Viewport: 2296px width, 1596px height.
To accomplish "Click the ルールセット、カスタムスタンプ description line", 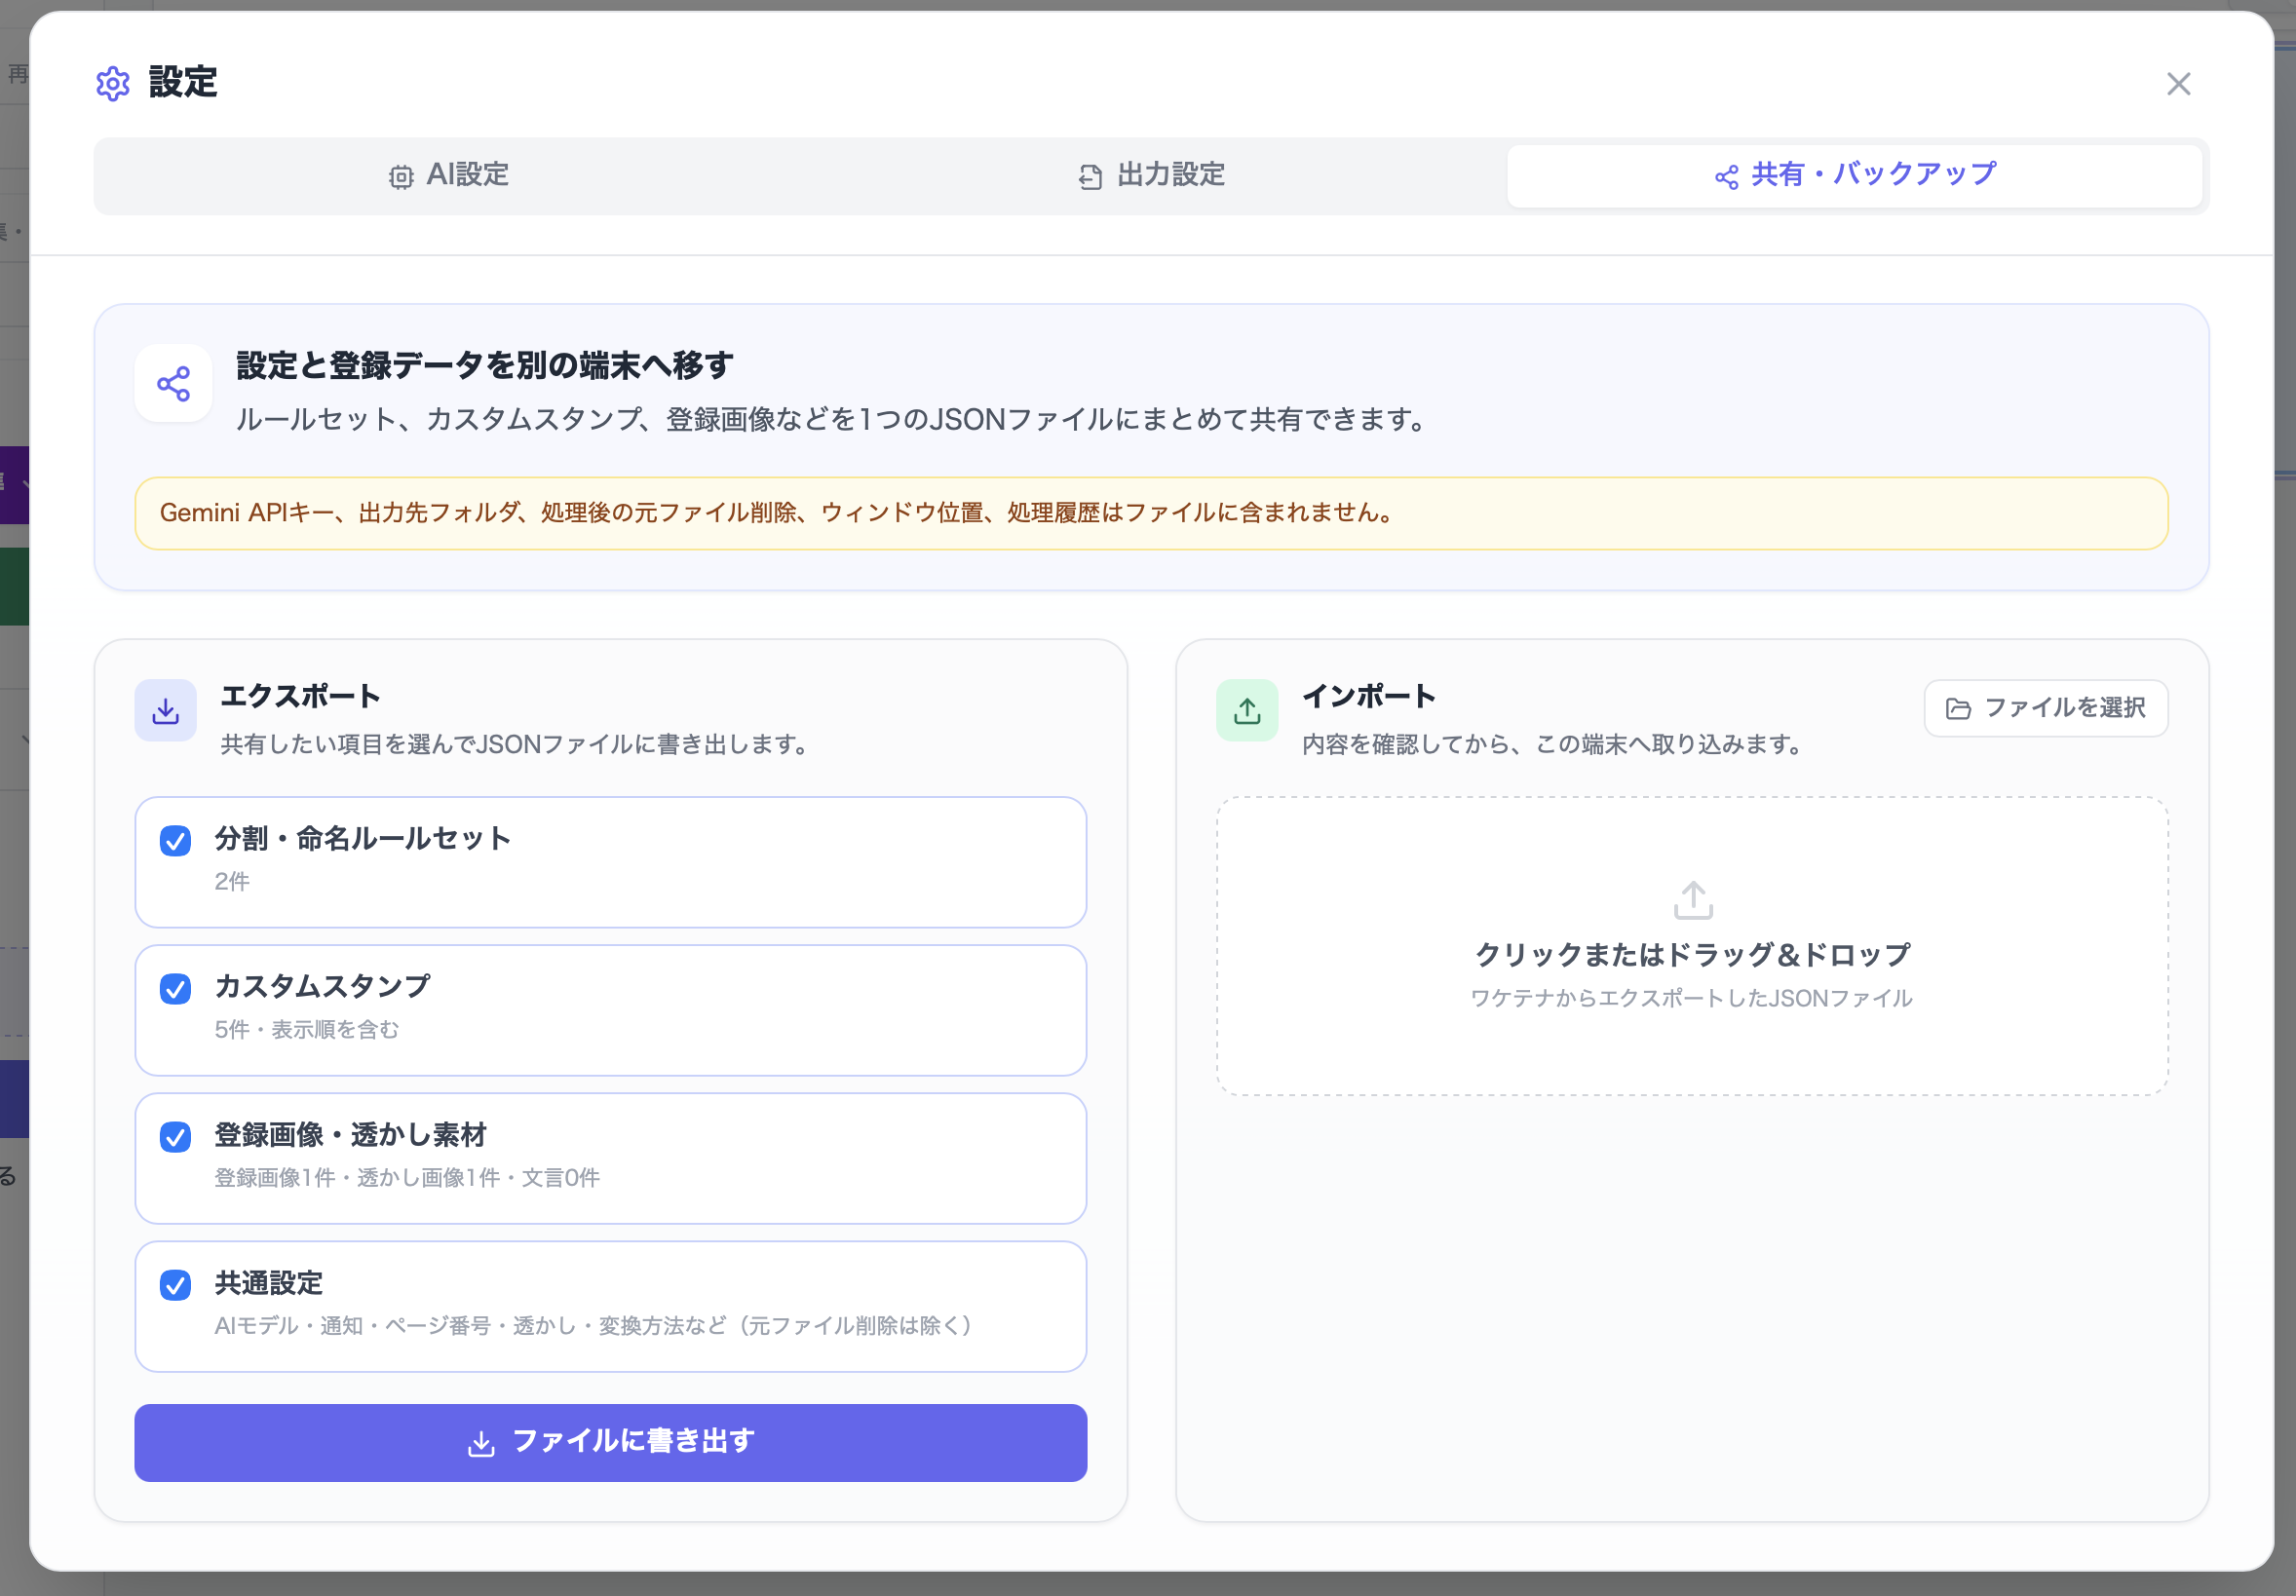I will tap(833, 420).
